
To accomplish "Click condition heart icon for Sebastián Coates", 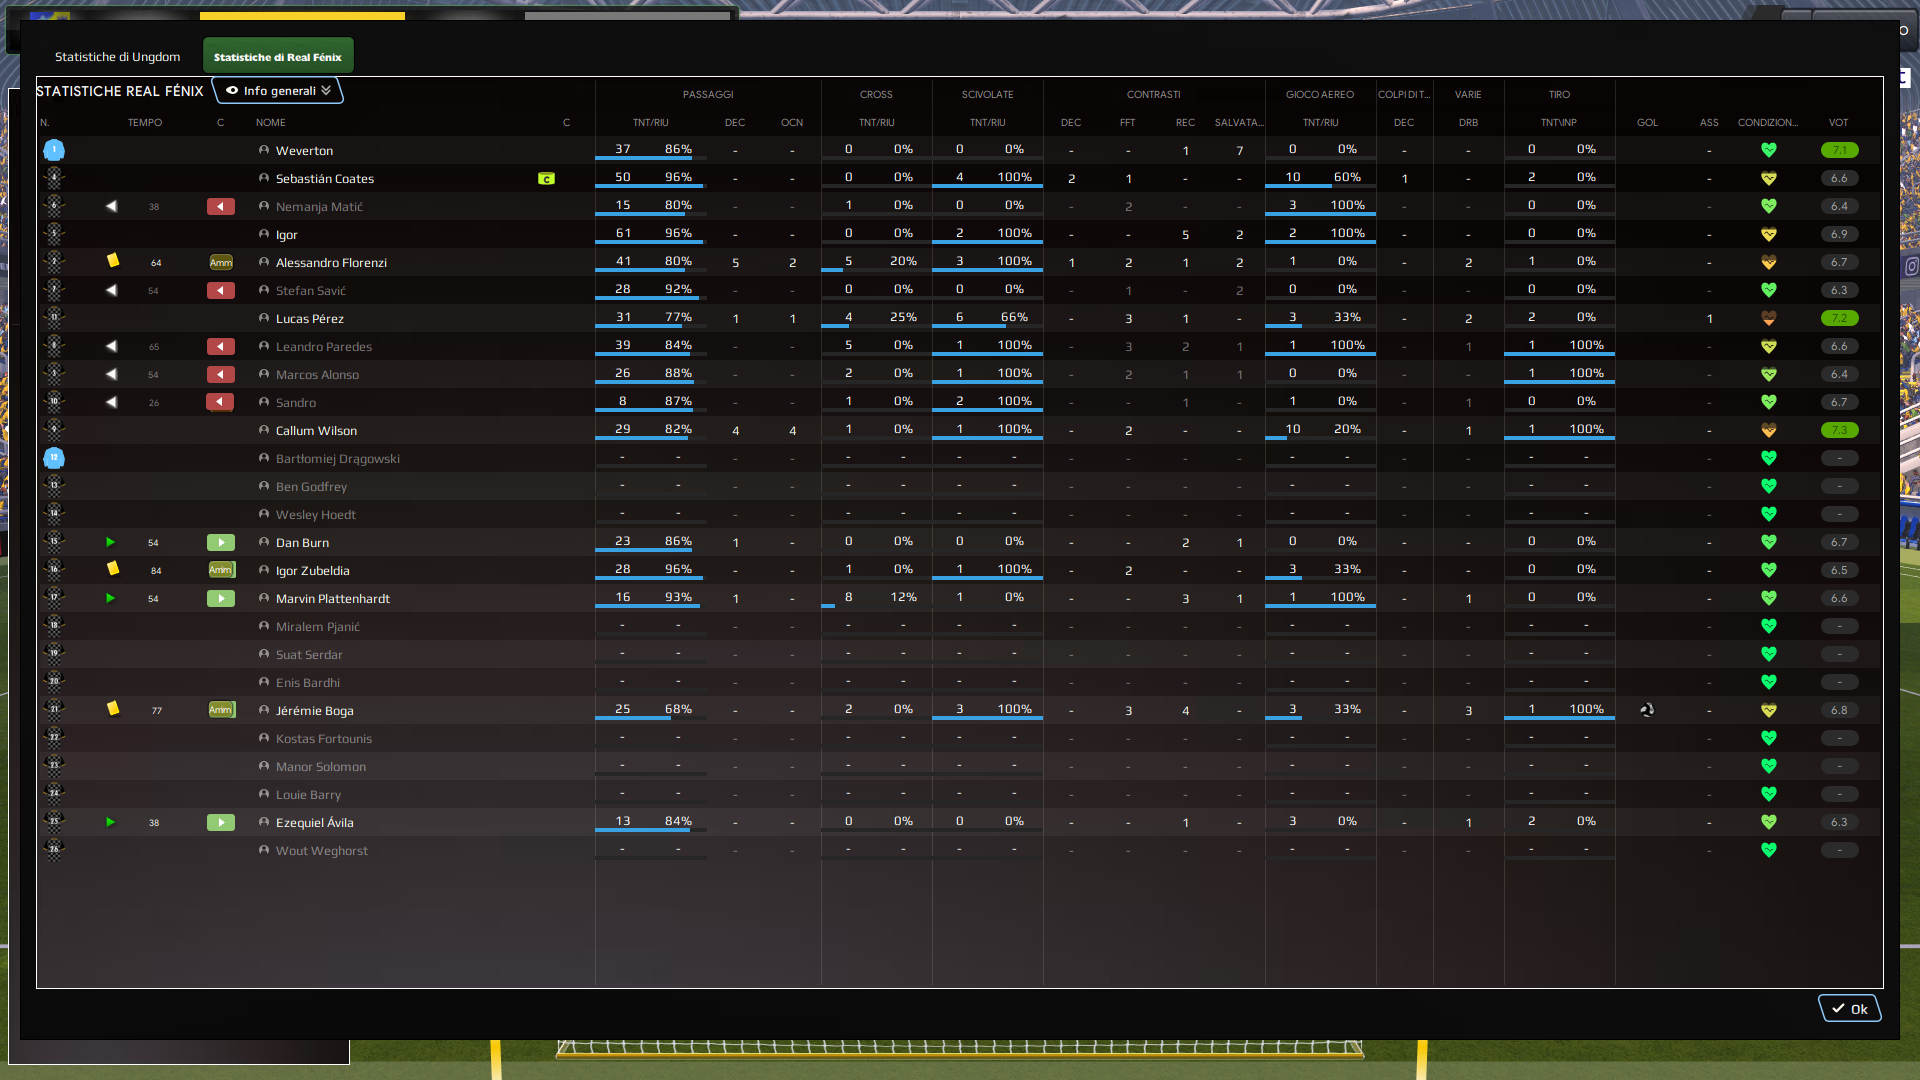I will pyautogui.click(x=1768, y=178).
